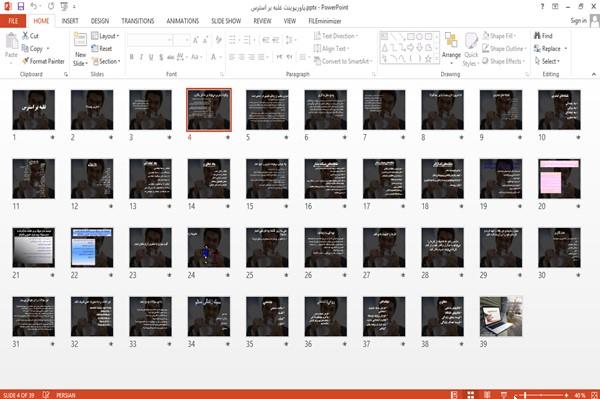Viewport: 600px width, 399px height.
Task: Collapse the ribbon arrow
Action: click(593, 74)
